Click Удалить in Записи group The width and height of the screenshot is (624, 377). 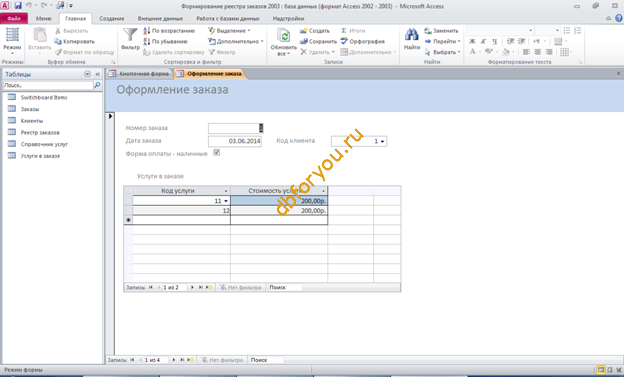tap(317, 52)
